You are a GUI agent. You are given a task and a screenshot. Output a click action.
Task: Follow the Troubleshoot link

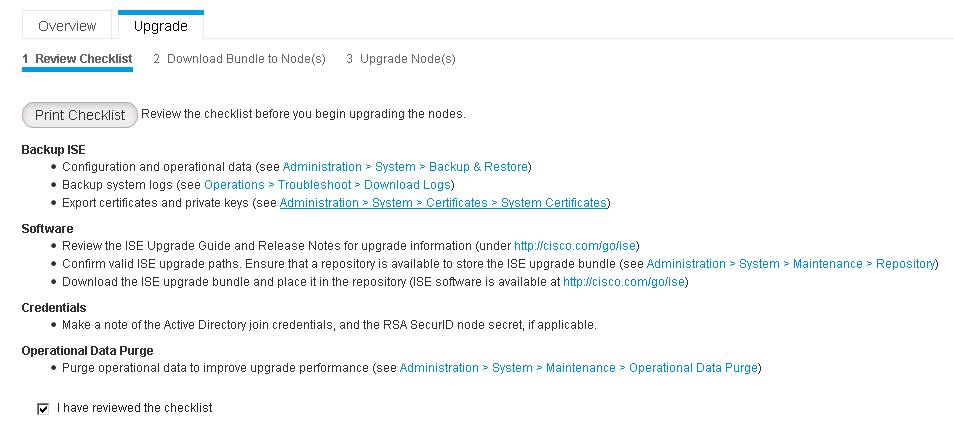point(314,185)
